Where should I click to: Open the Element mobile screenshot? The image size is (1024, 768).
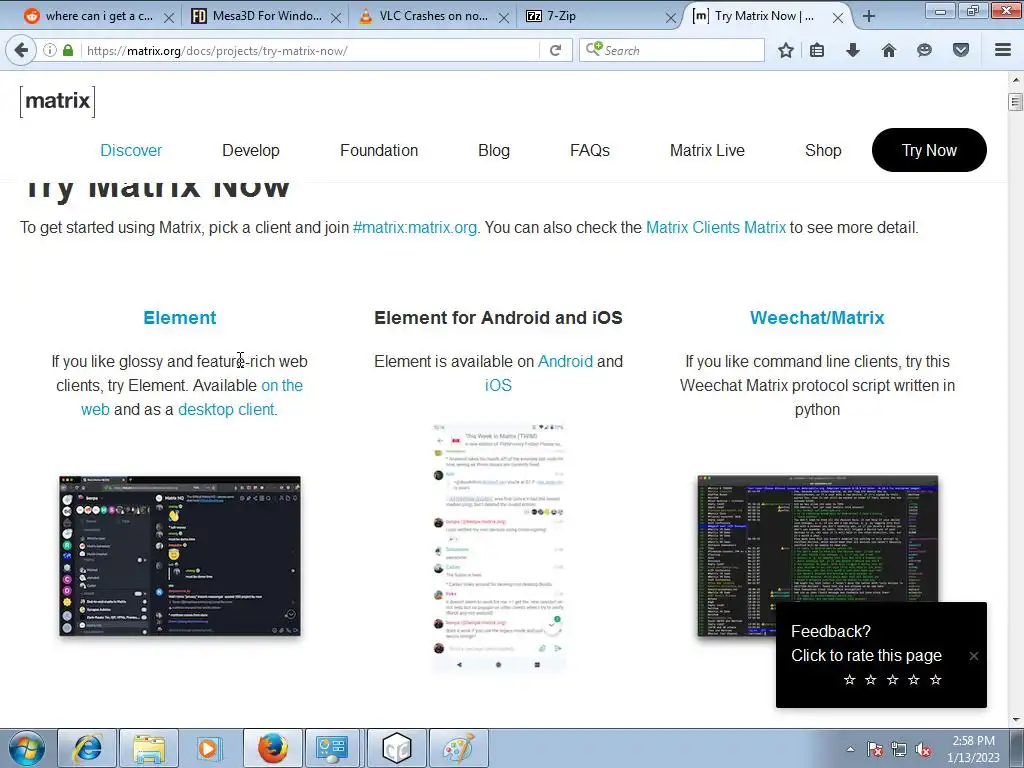498,547
